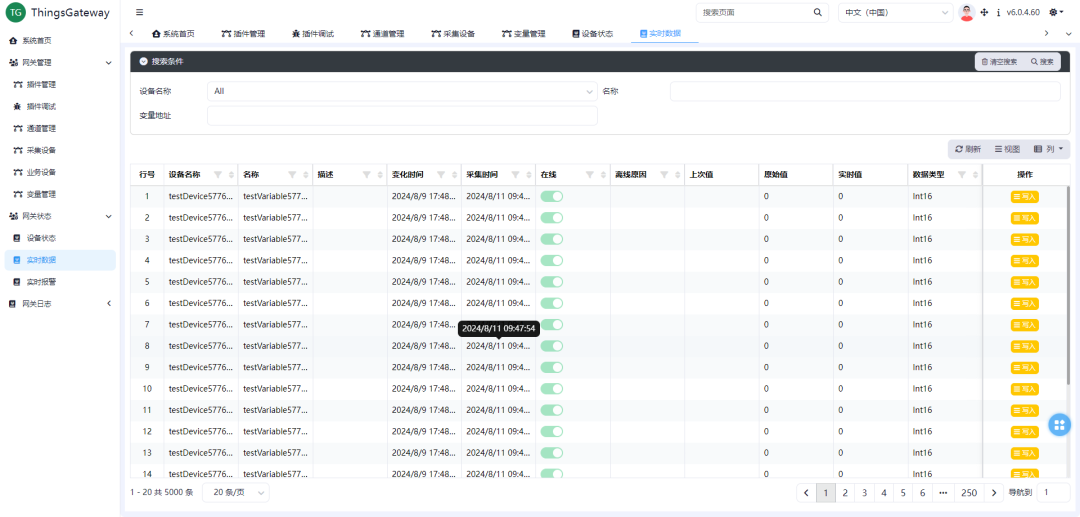Filter the 设备名称 column using its funnel icon
This screenshot has height=517, width=1080.
point(218,175)
